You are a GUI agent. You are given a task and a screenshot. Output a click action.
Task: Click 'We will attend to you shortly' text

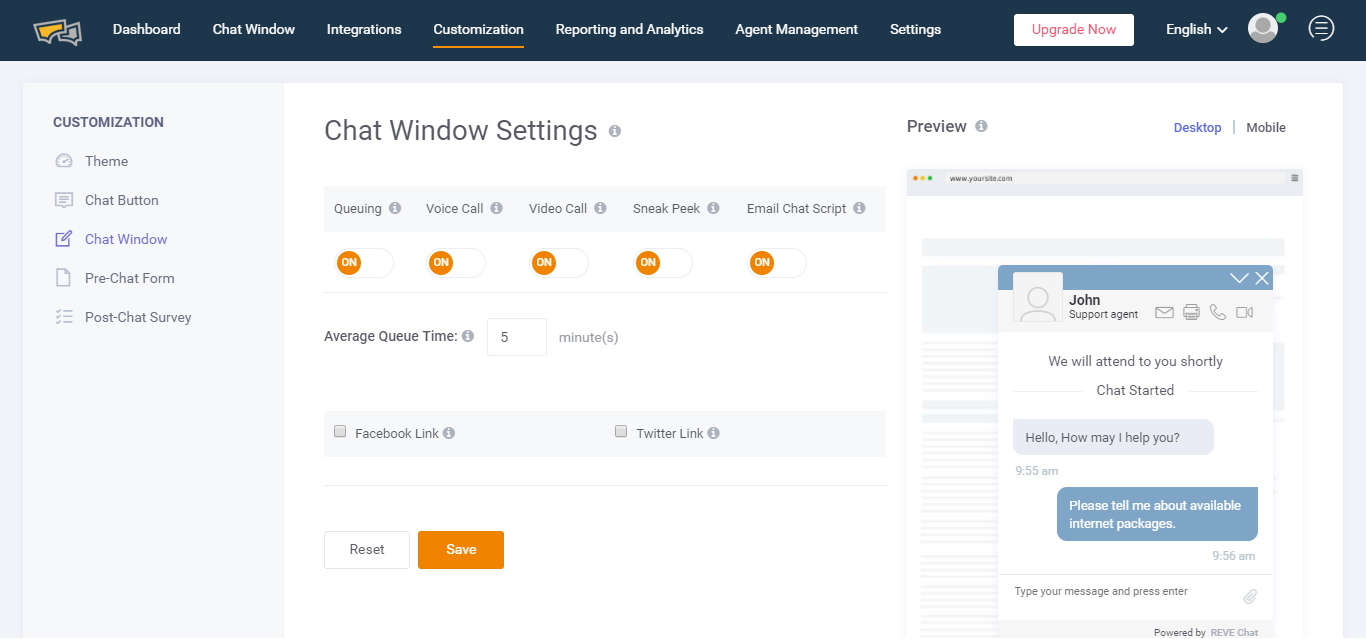pos(1135,361)
